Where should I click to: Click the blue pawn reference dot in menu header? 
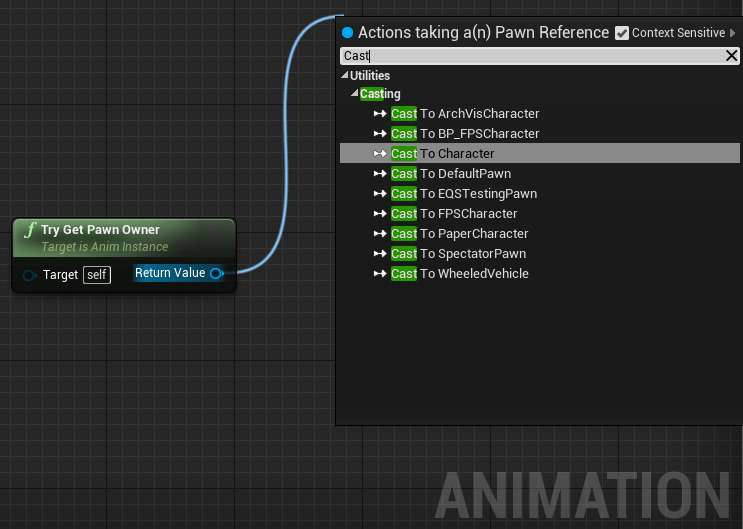click(347, 33)
